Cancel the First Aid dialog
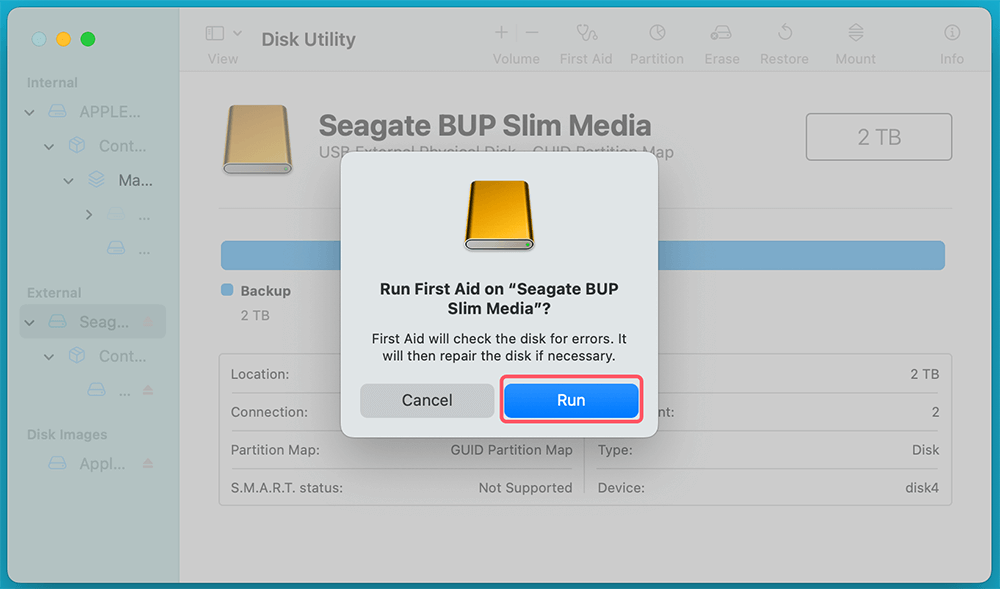Viewport: 1000px width, 589px height. [x=427, y=400]
